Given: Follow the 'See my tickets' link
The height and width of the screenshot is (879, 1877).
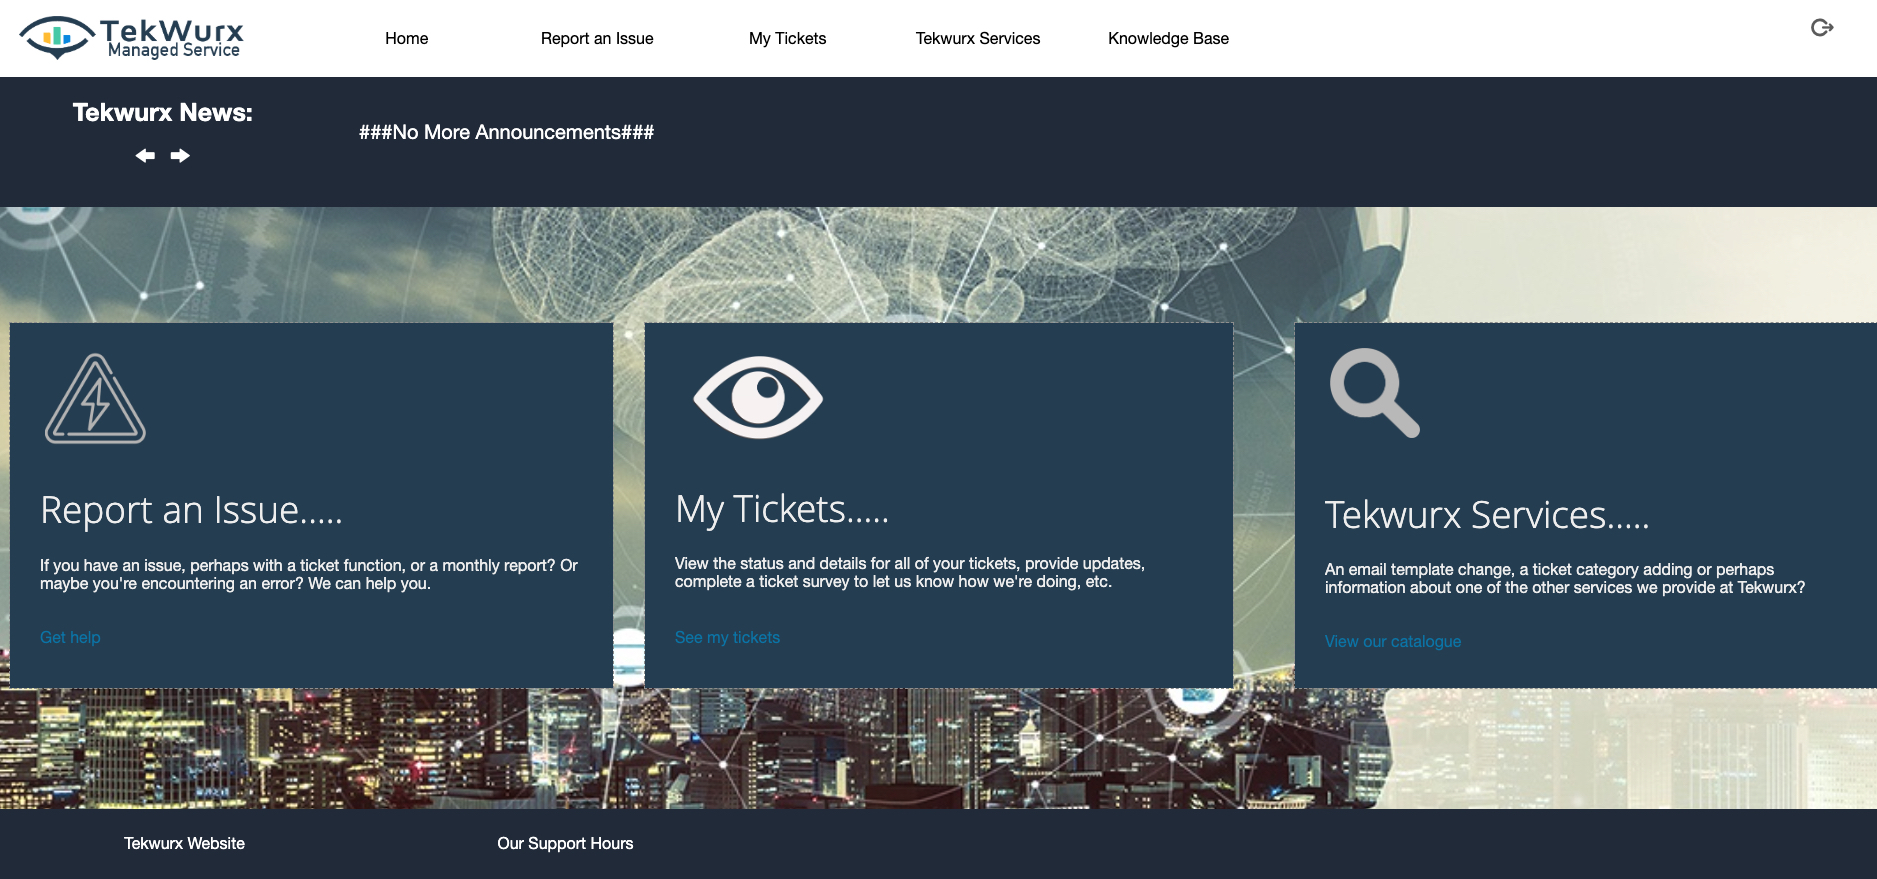Looking at the screenshot, I should [727, 637].
